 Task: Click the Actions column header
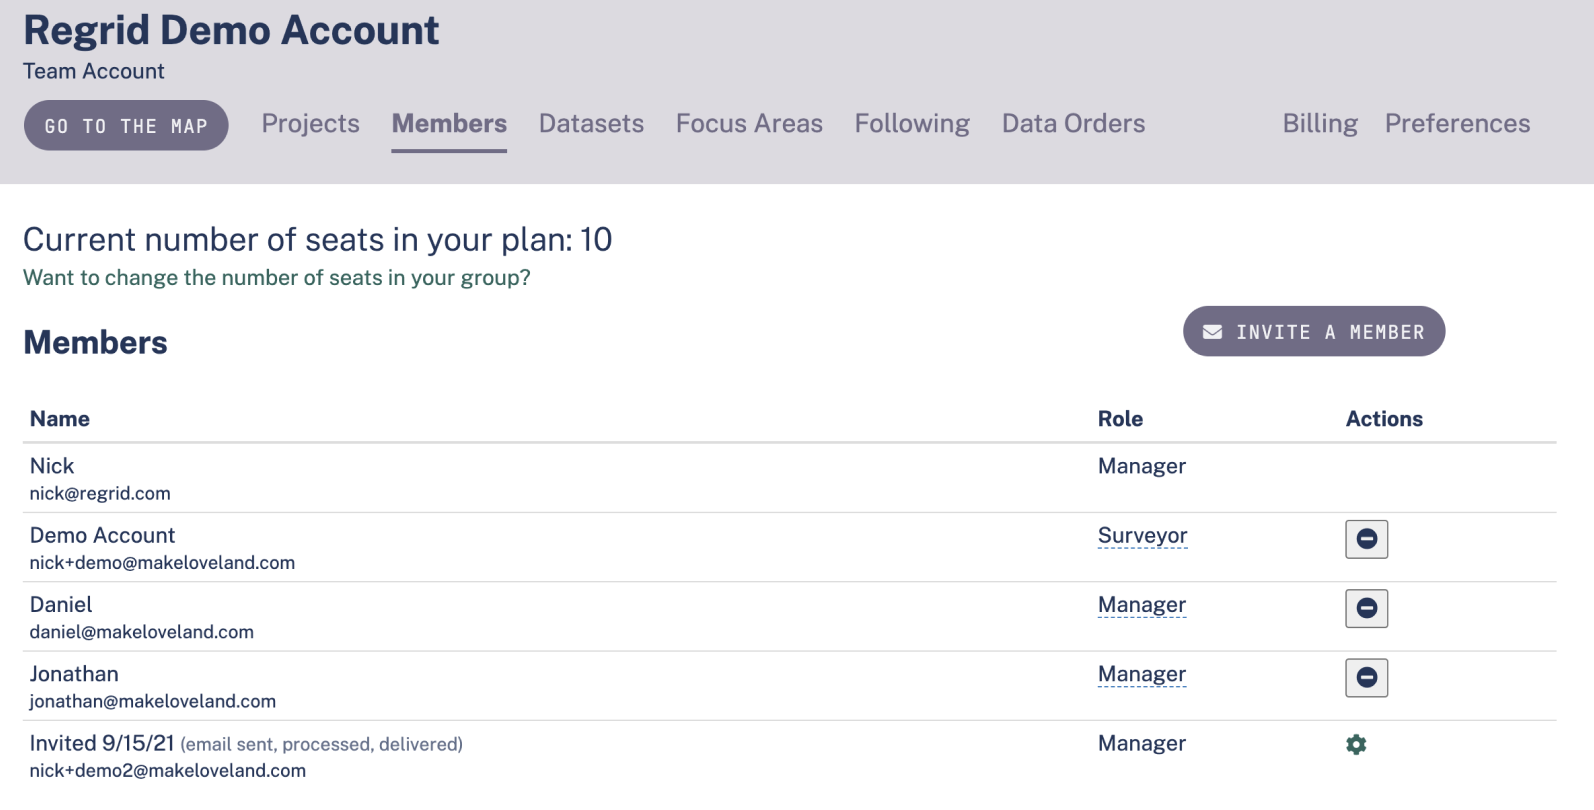1384,419
